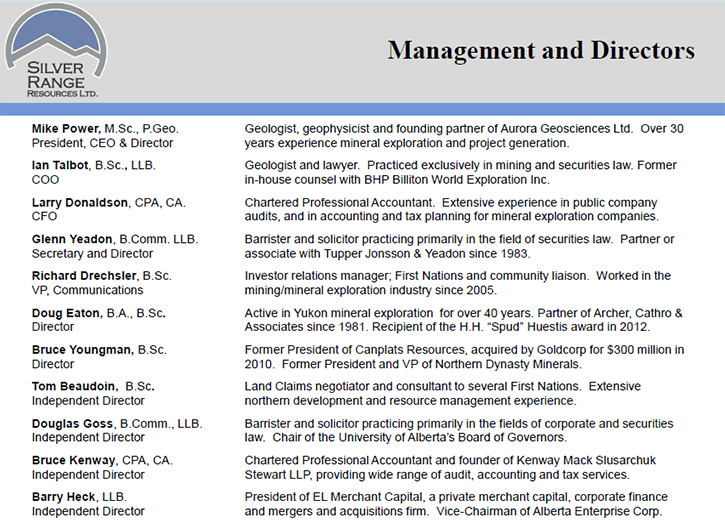
Task: Click Richard Drechsler, B.Sc. name
Action: pyautogui.click(x=101, y=276)
